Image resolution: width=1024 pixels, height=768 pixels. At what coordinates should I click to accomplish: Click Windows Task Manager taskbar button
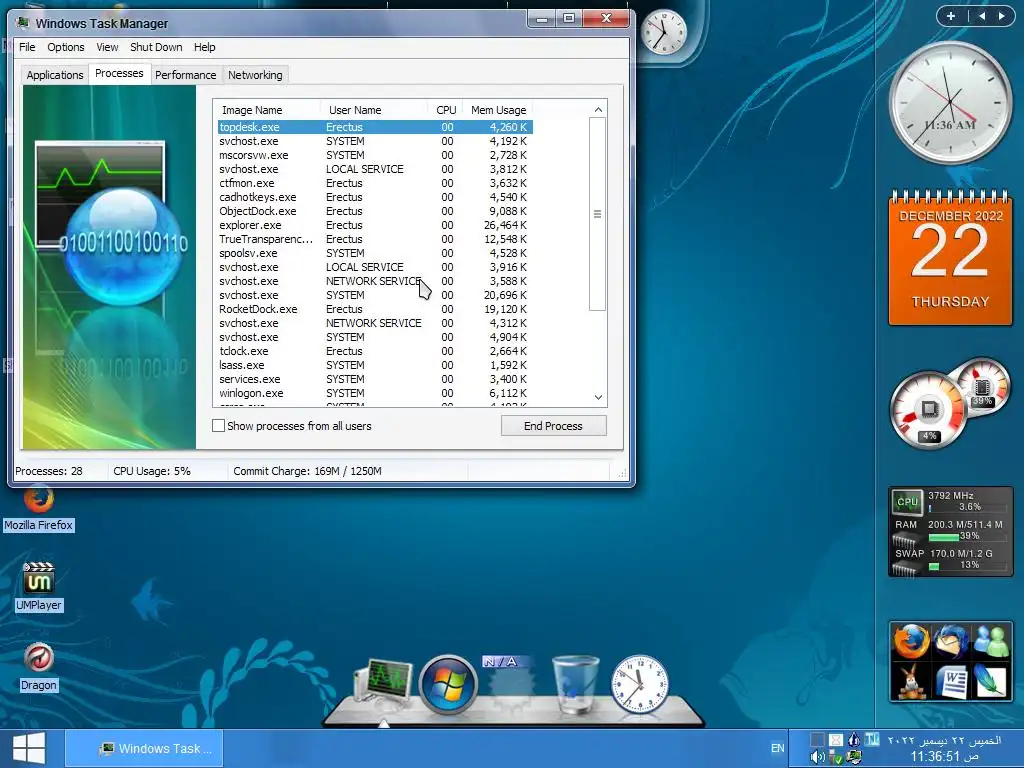(x=145, y=748)
